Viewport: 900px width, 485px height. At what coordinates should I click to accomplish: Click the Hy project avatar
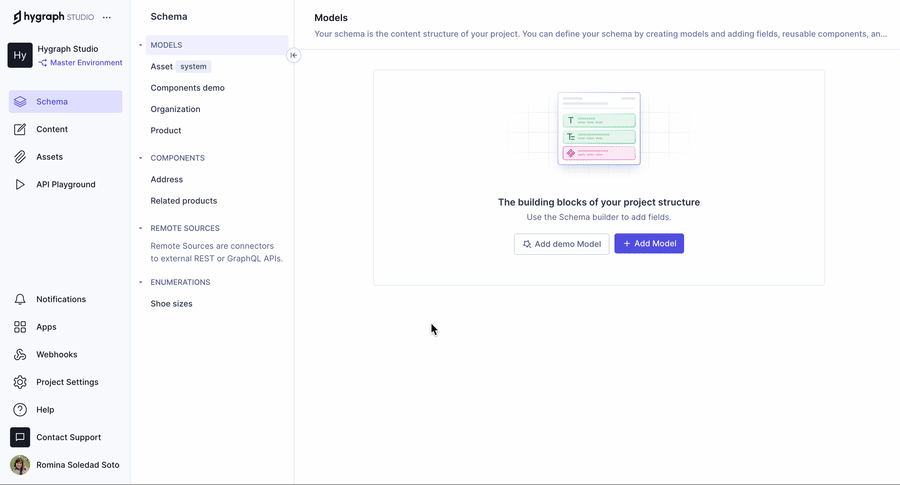[x=20, y=55]
